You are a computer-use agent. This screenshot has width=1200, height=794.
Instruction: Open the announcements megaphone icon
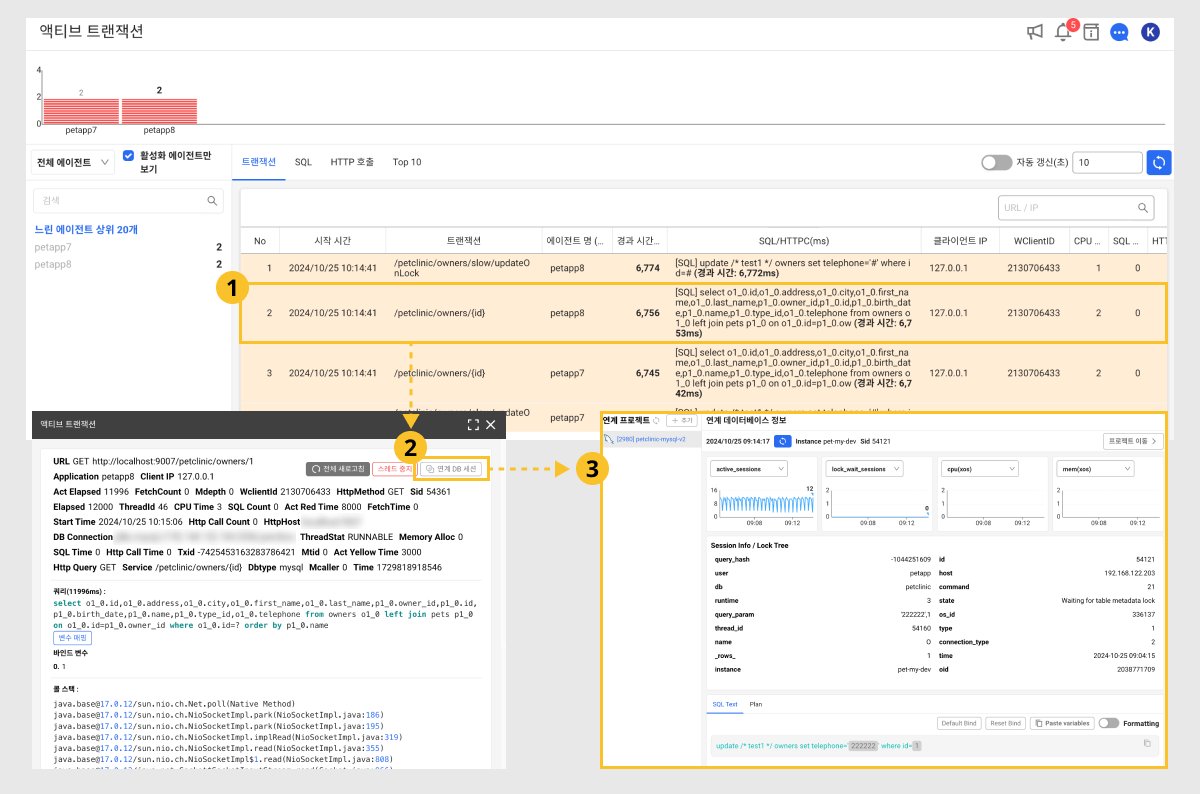[x=1035, y=32]
